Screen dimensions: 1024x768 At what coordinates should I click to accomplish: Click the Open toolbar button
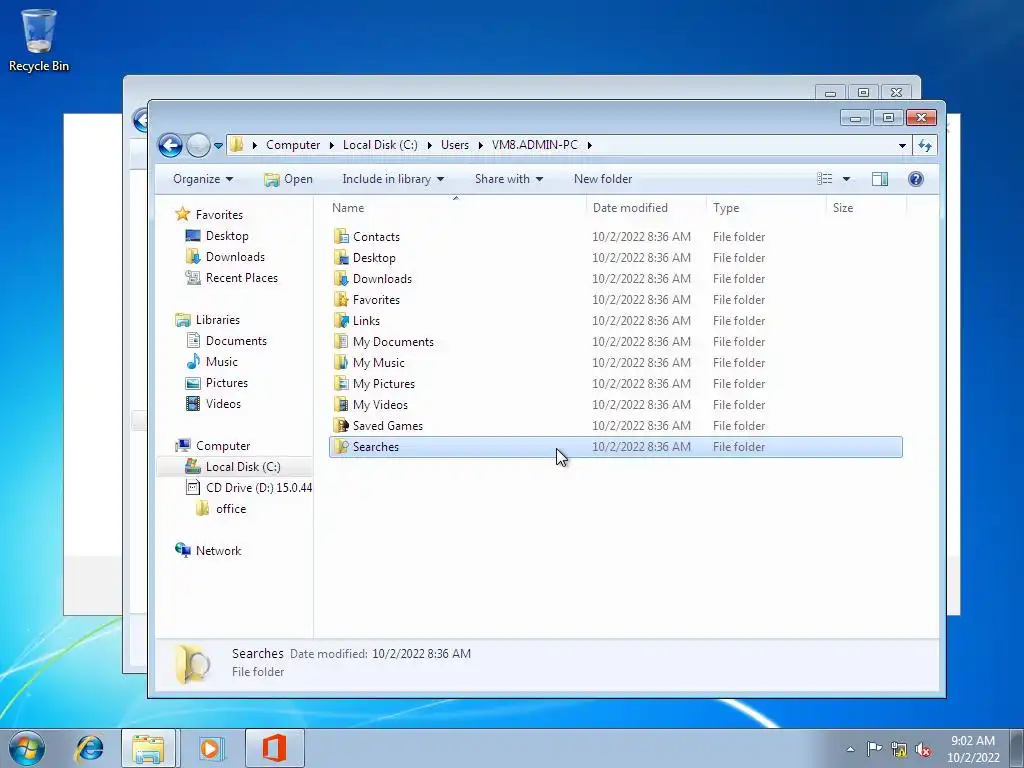(x=288, y=179)
